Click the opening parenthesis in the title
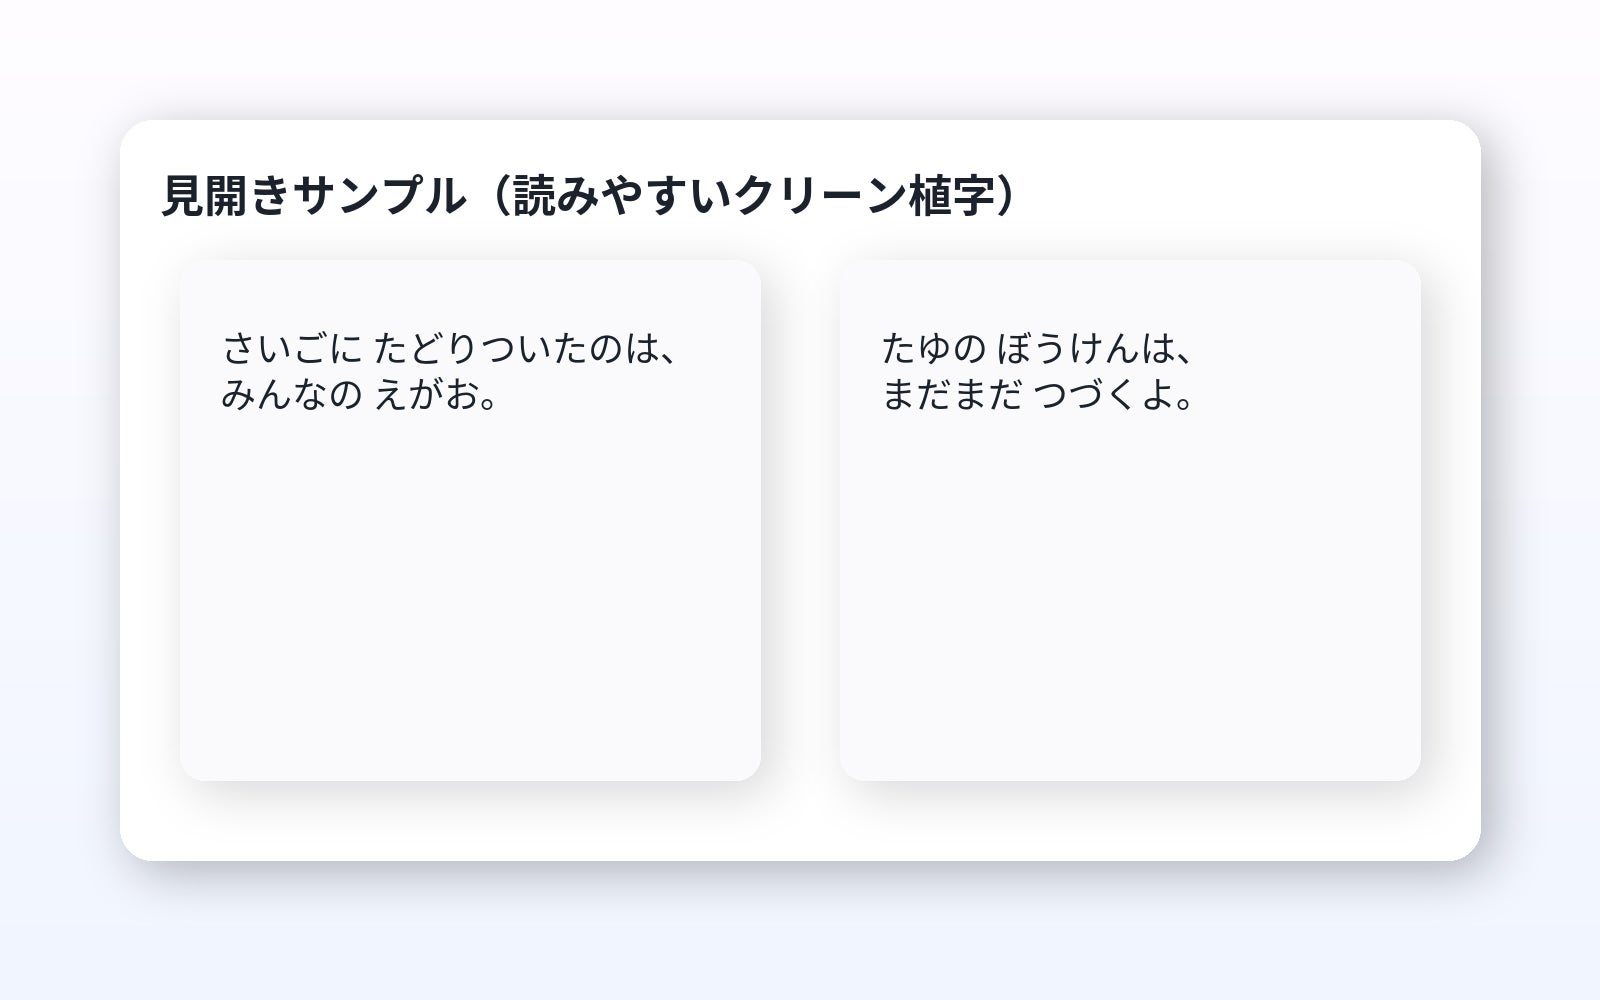 pyautogui.click(x=496, y=196)
